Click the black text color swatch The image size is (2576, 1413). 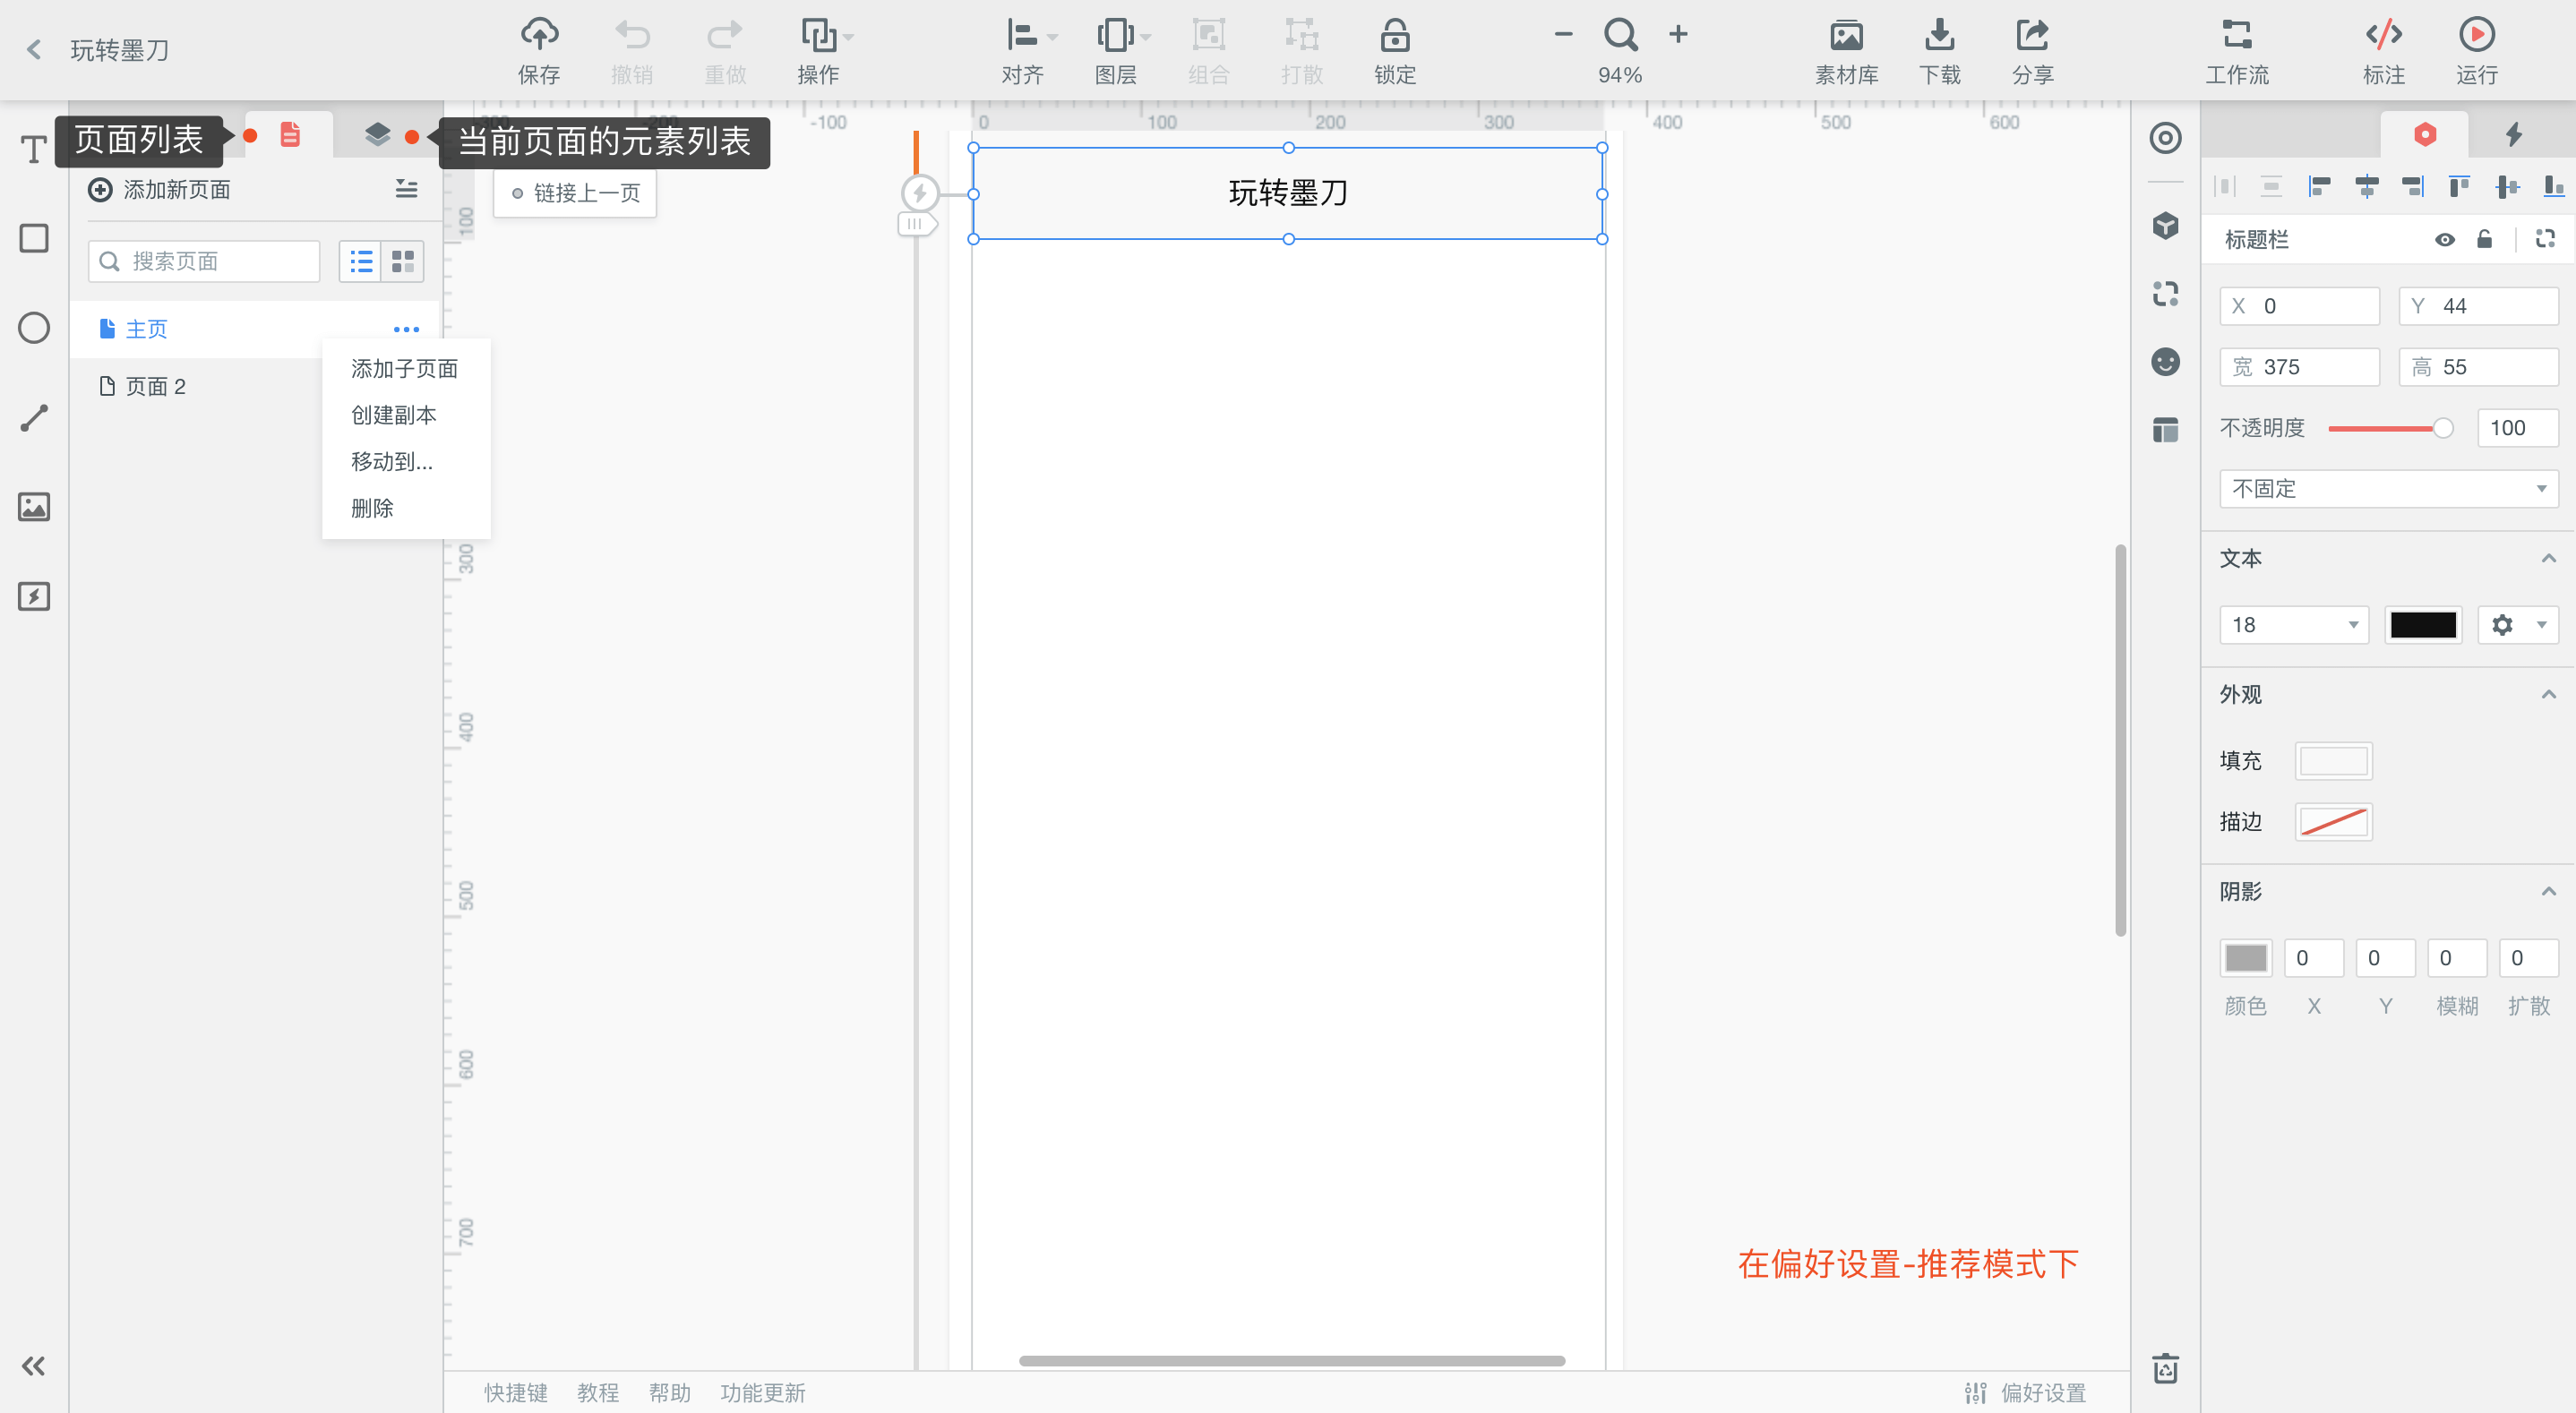coord(2422,625)
